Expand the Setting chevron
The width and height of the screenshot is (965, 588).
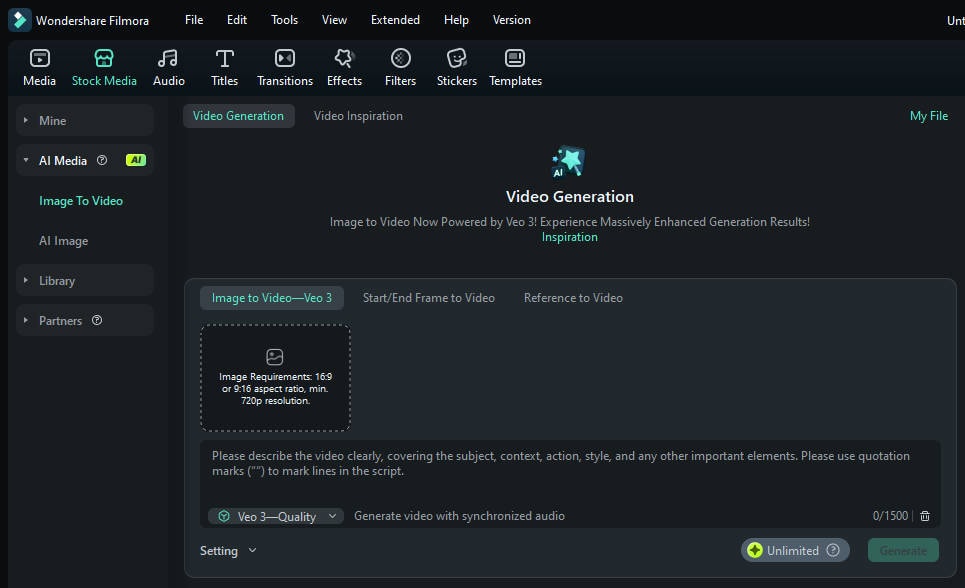pyautogui.click(x=252, y=550)
